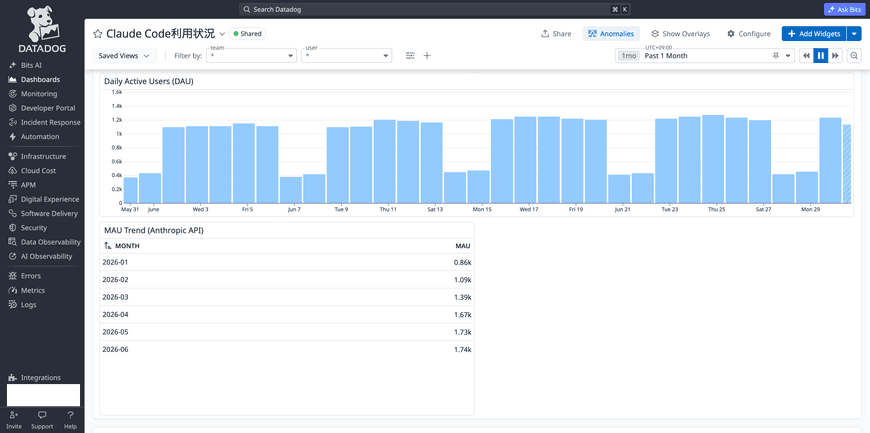Open filter settings sliders icon
Viewport: 870px width, 433px height.
tap(410, 56)
